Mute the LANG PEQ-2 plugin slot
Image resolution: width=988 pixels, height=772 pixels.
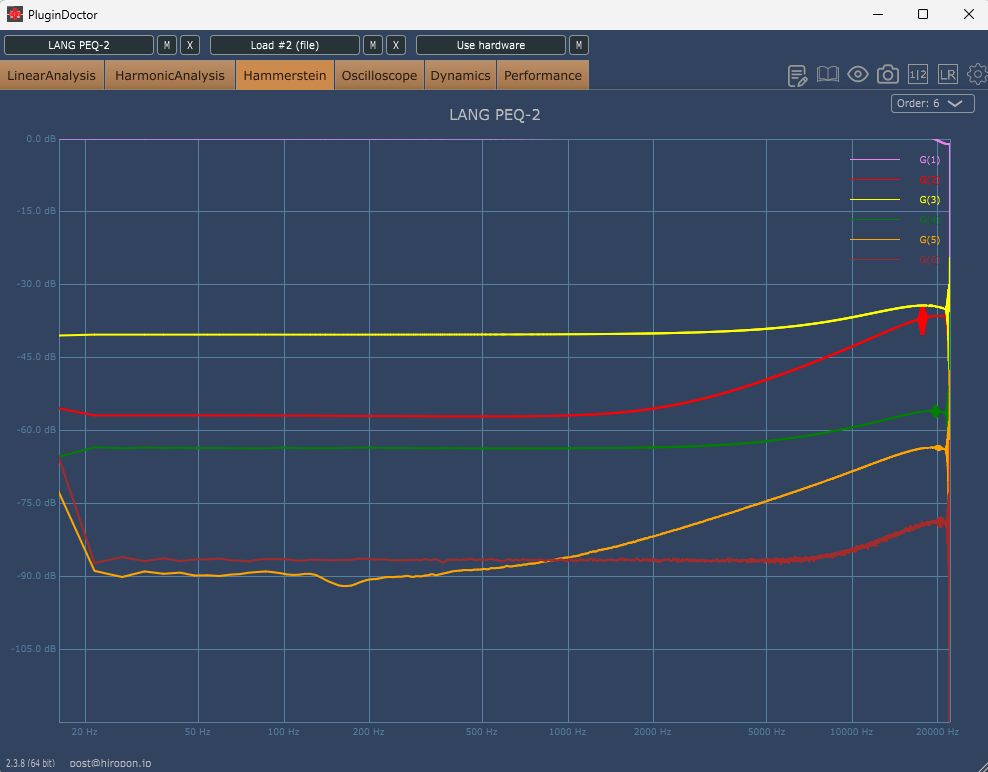pos(167,45)
